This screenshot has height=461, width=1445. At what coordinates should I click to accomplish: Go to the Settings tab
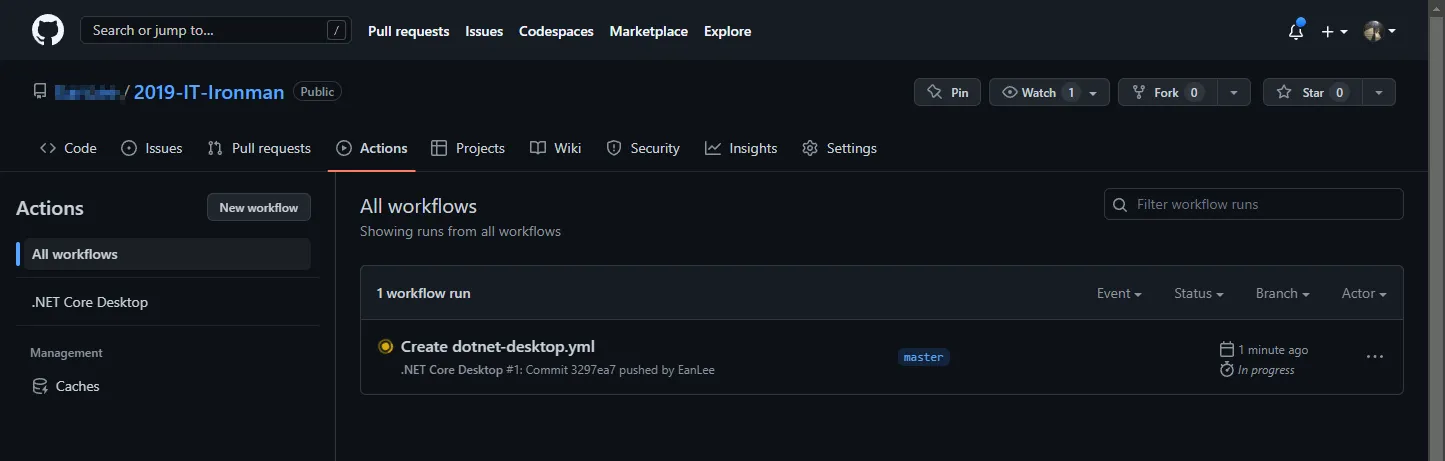pos(839,148)
